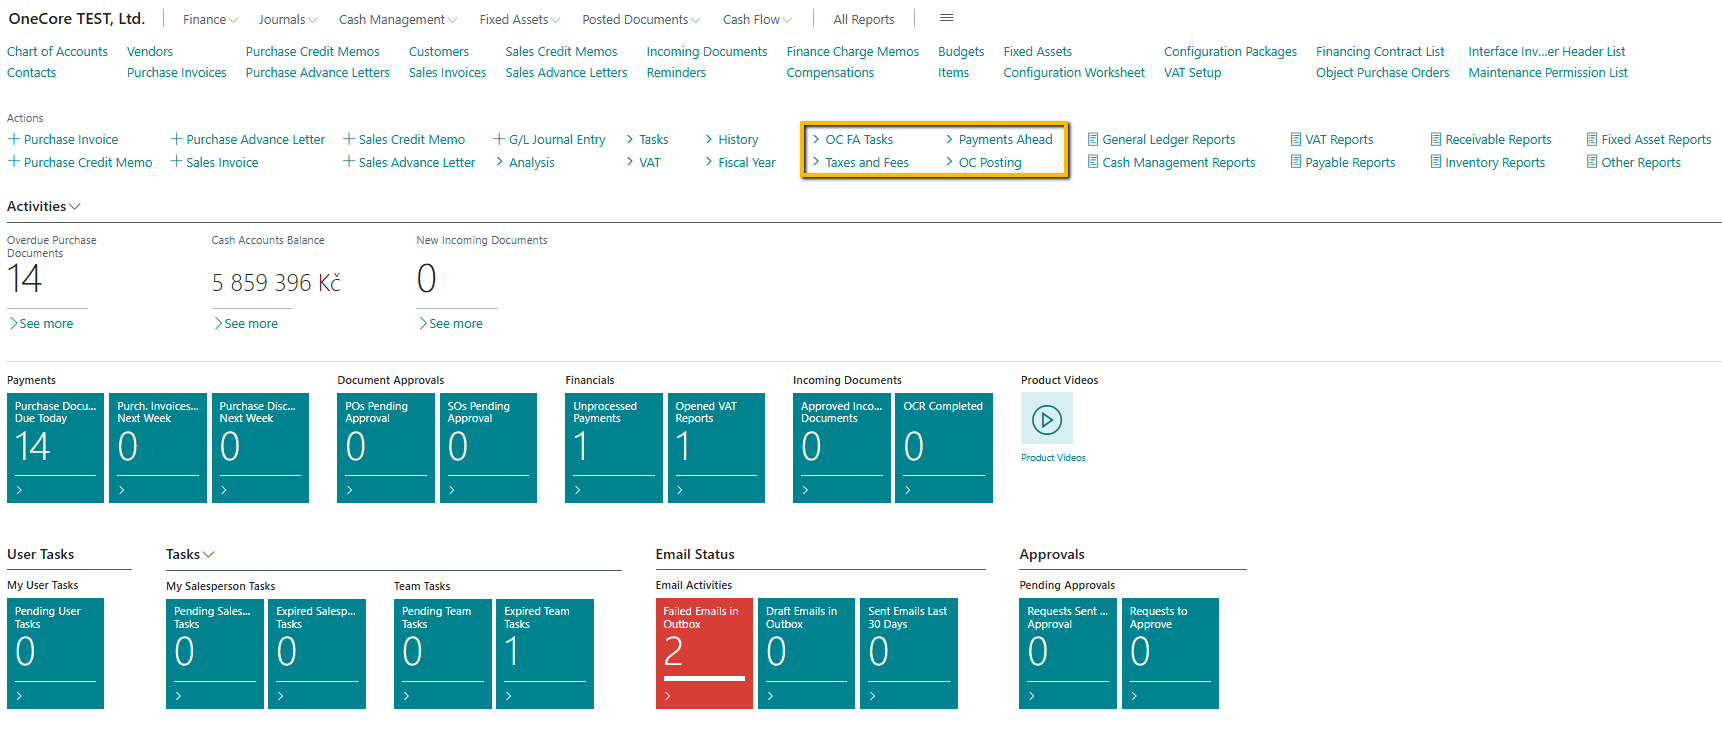The image size is (1722, 730).
Task: Click plus icon for Sales Credit Memo
Action: click(349, 140)
